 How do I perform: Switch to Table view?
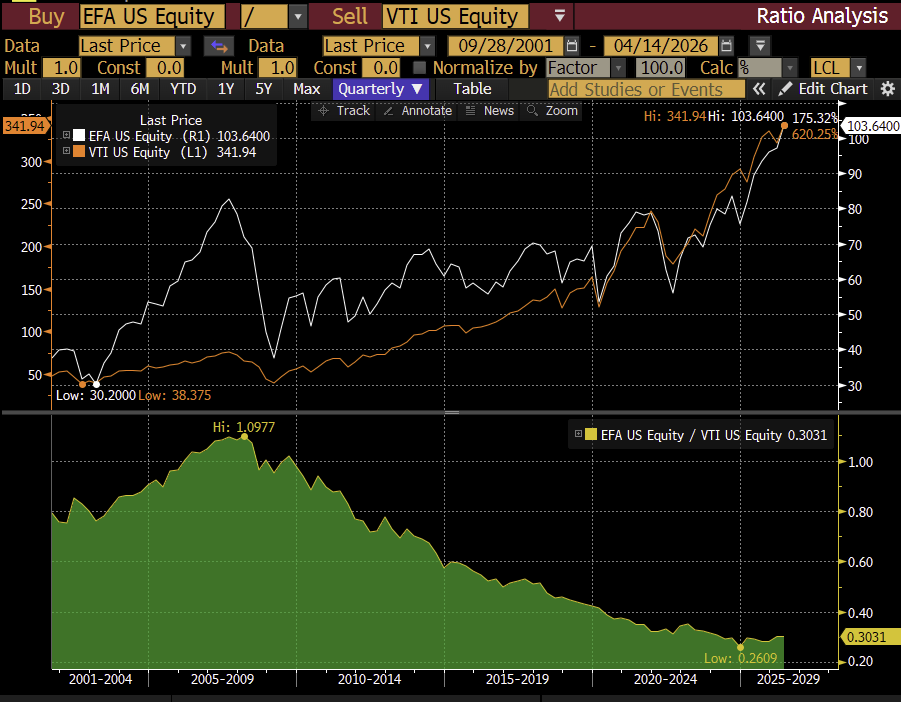472,89
